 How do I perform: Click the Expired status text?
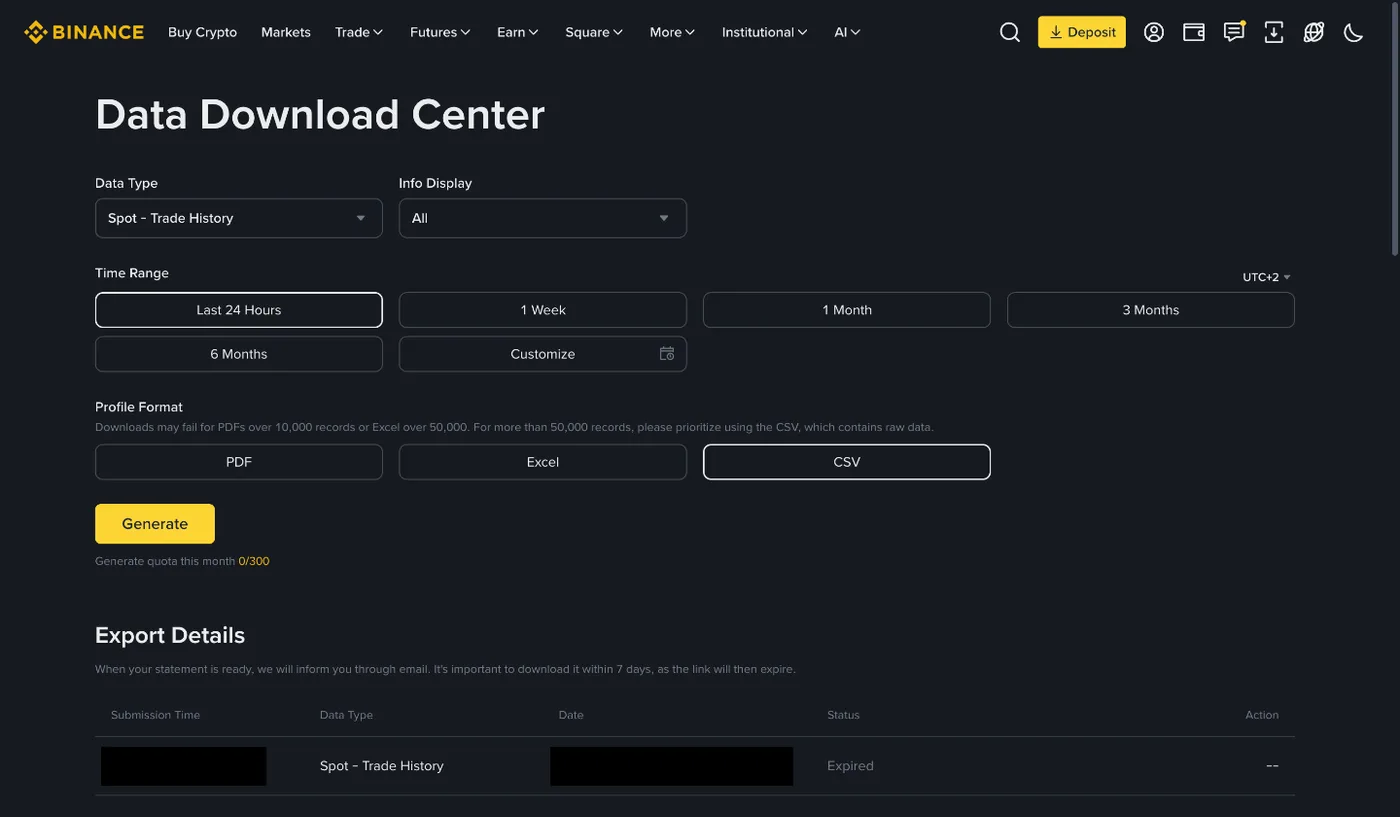(x=850, y=766)
